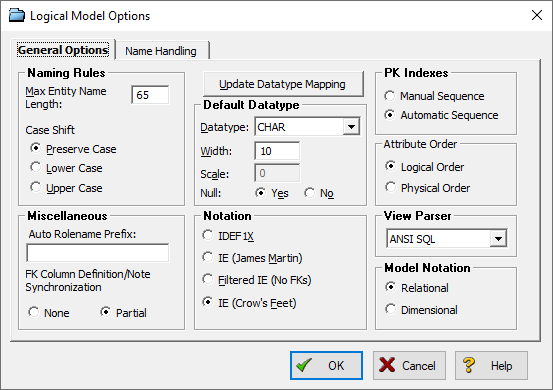Open the View Parser dropdown arrow
This screenshot has width=553, height=390.
[x=498, y=239]
